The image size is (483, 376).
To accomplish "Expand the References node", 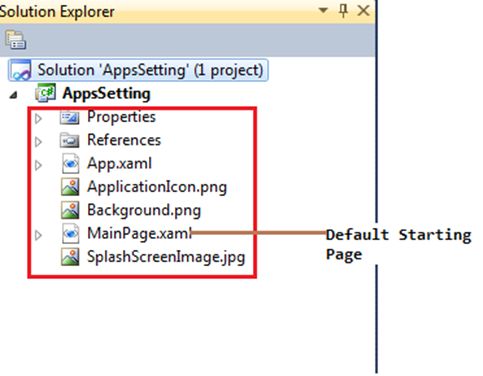I will coord(38,142).
